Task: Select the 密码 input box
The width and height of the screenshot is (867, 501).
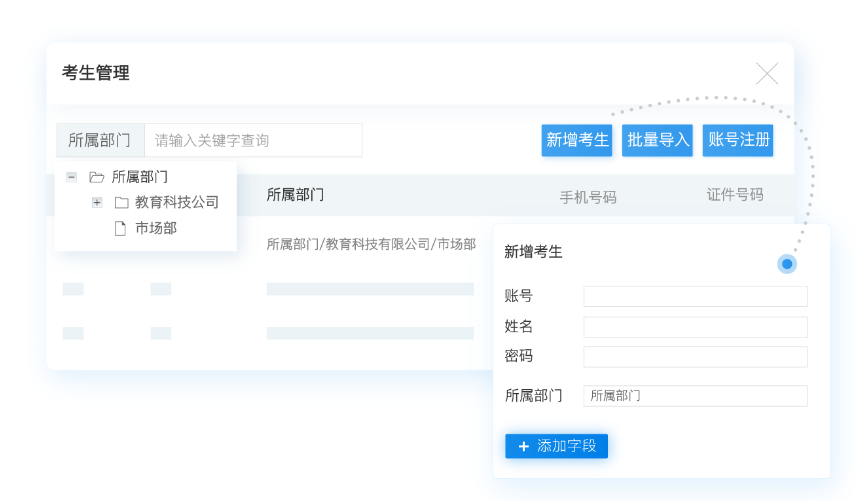Action: click(695, 357)
